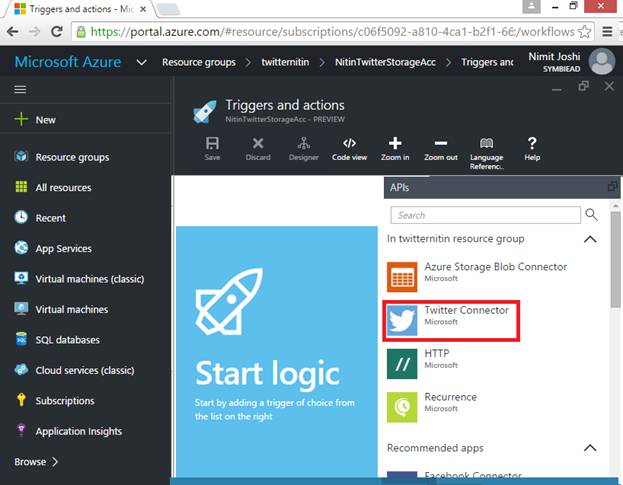Click the browser Back arrow
The width and height of the screenshot is (623, 485).
[12, 31]
